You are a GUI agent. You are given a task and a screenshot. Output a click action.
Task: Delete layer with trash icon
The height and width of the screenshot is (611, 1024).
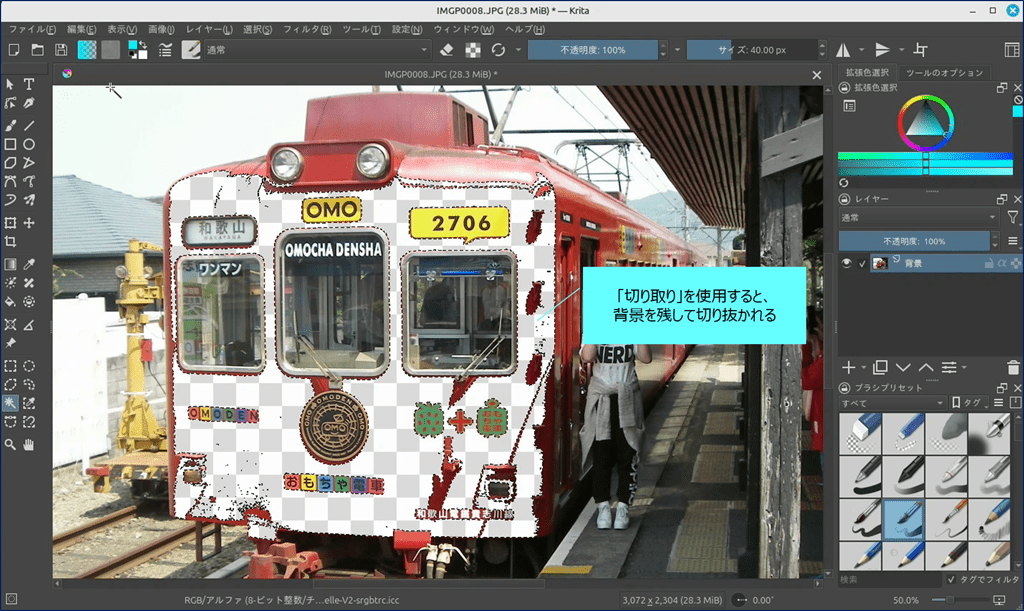coord(1014,368)
